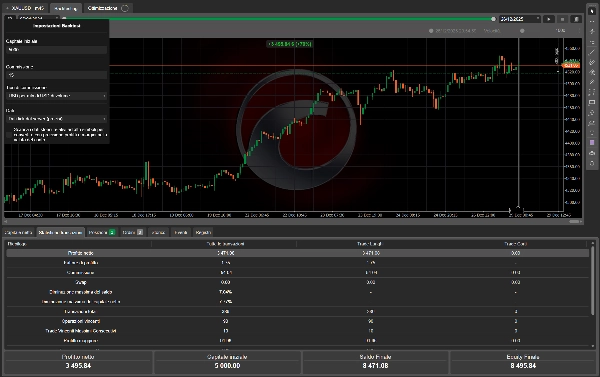This screenshot has height=377, width=600.
Task: Click the second icon below the pointer tool
Action: tap(592, 31)
